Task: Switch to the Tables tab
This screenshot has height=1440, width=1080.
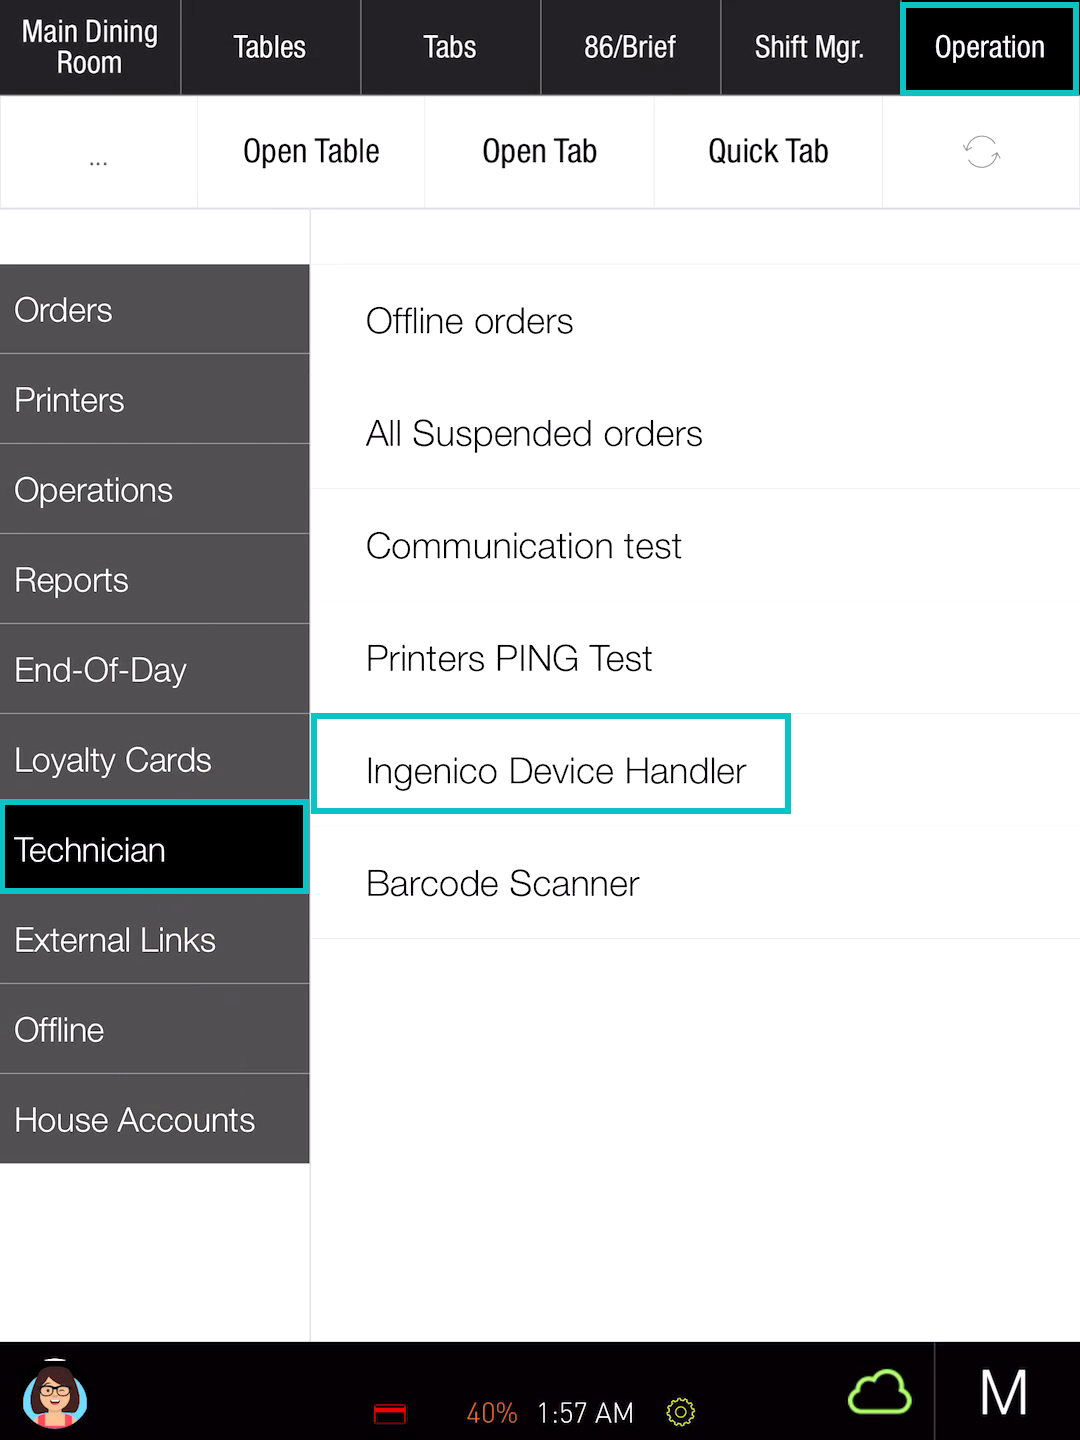Action: point(270,47)
